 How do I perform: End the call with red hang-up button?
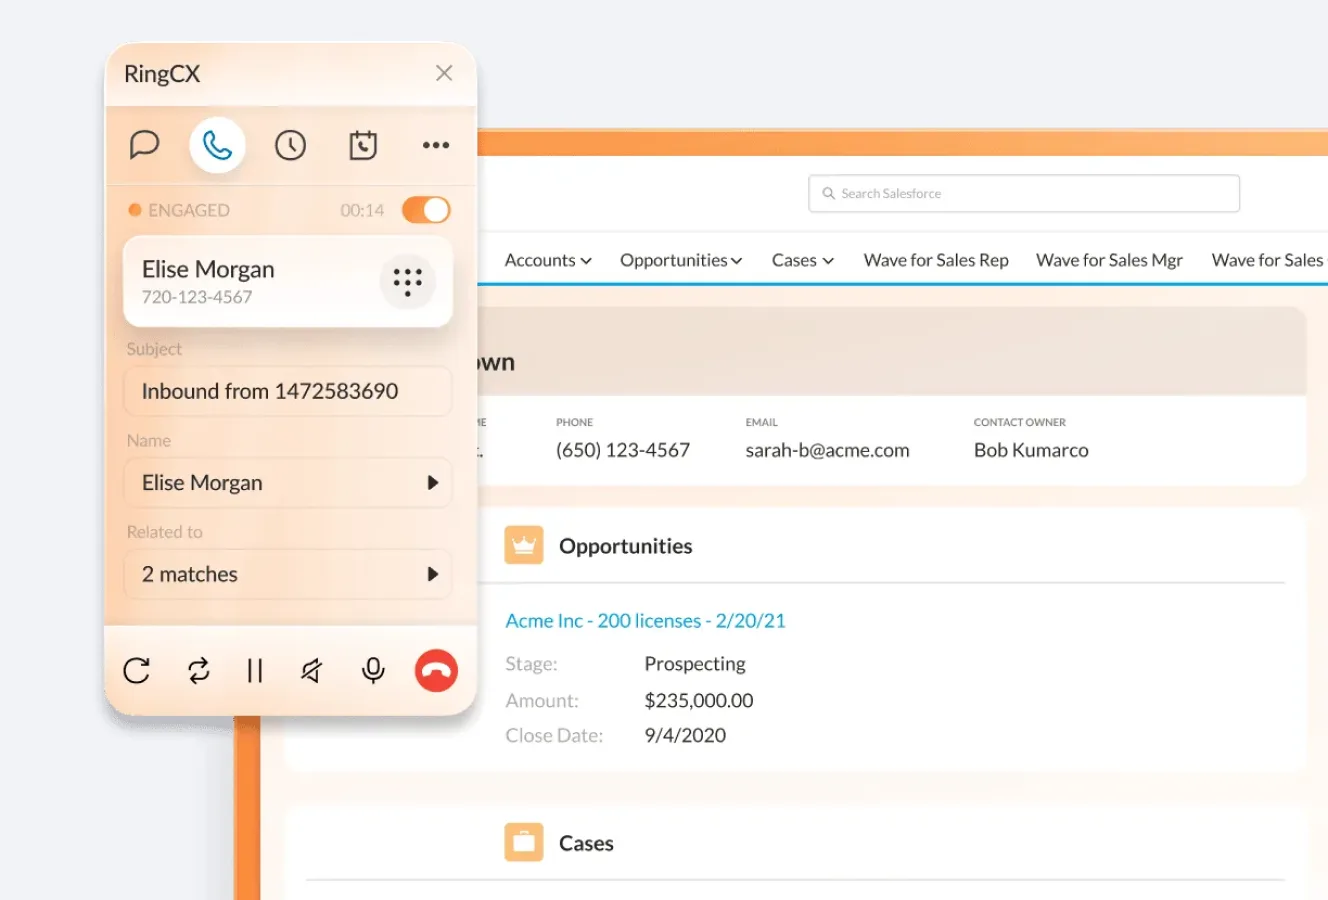pos(436,671)
